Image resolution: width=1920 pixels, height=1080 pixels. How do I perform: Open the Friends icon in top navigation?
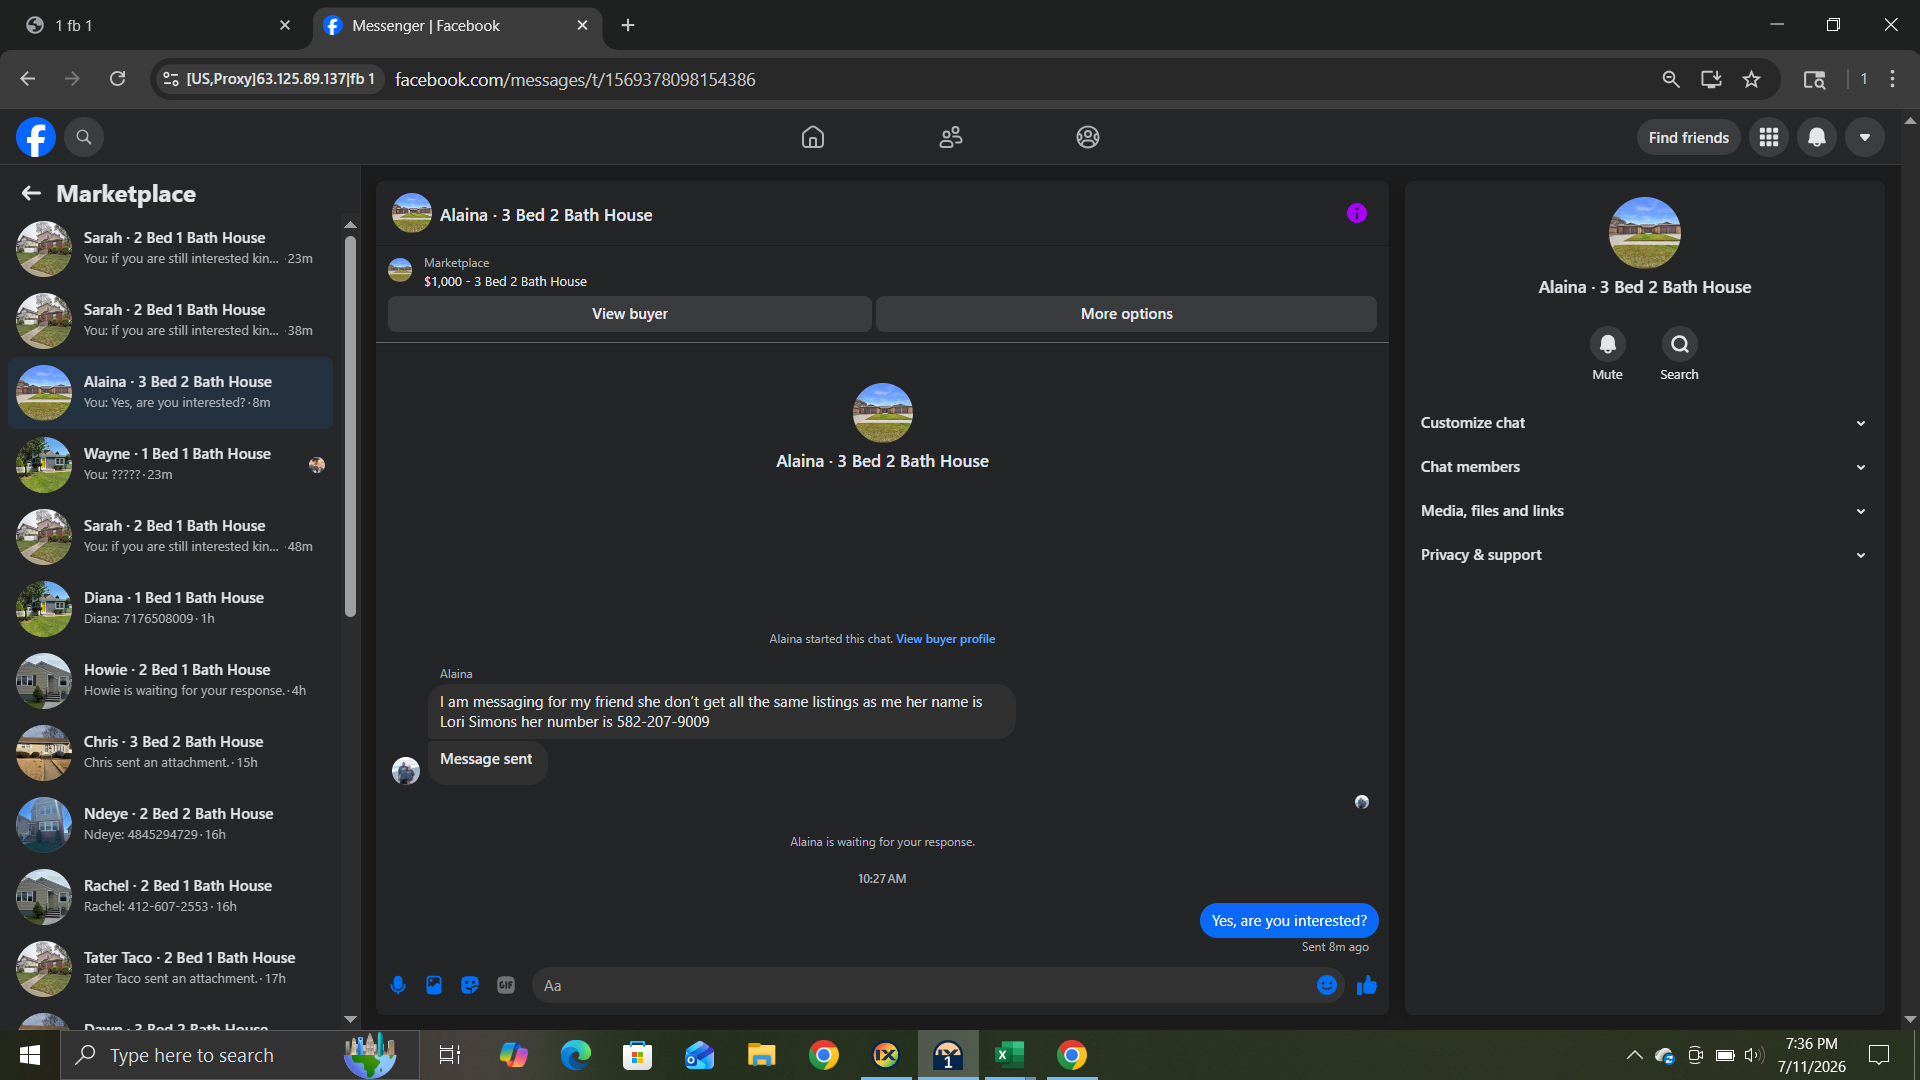(x=951, y=137)
